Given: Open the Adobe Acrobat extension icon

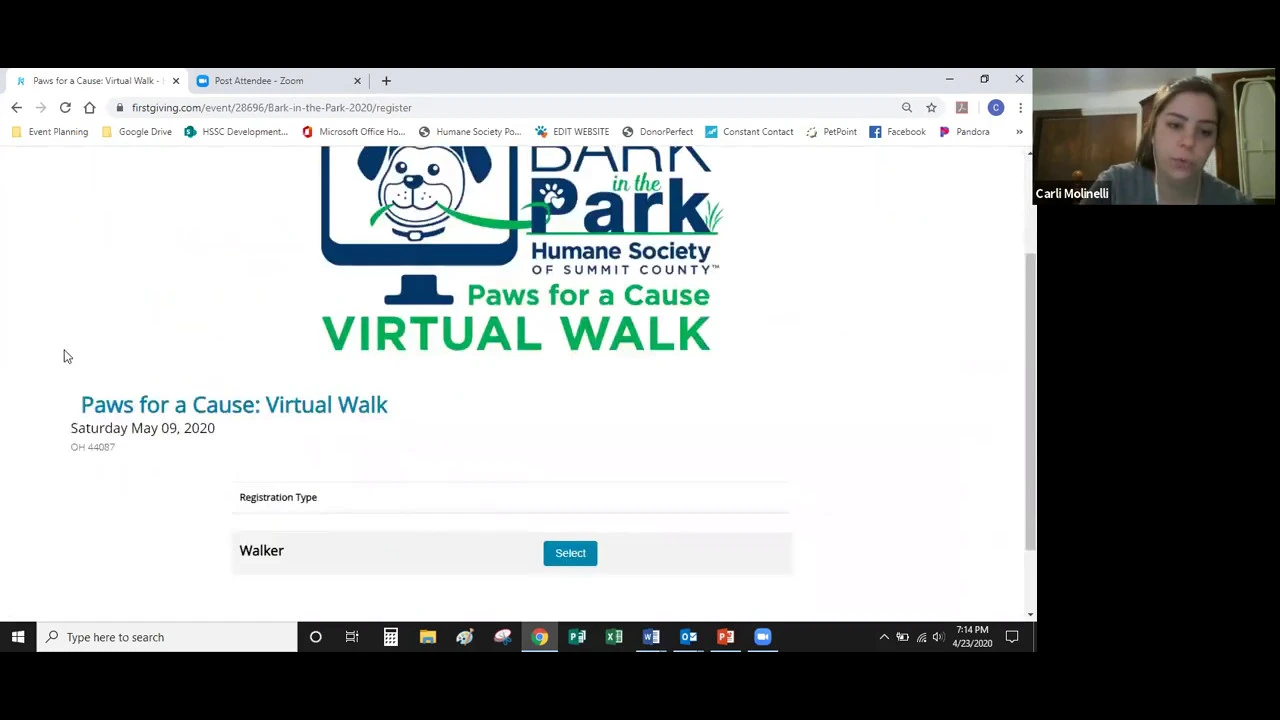Looking at the screenshot, I should tap(962, 107).
